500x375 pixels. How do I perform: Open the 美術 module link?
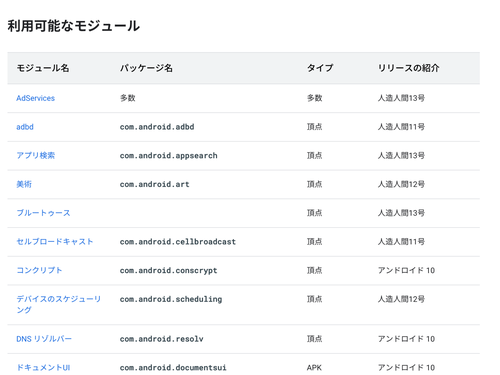[24, 184]
